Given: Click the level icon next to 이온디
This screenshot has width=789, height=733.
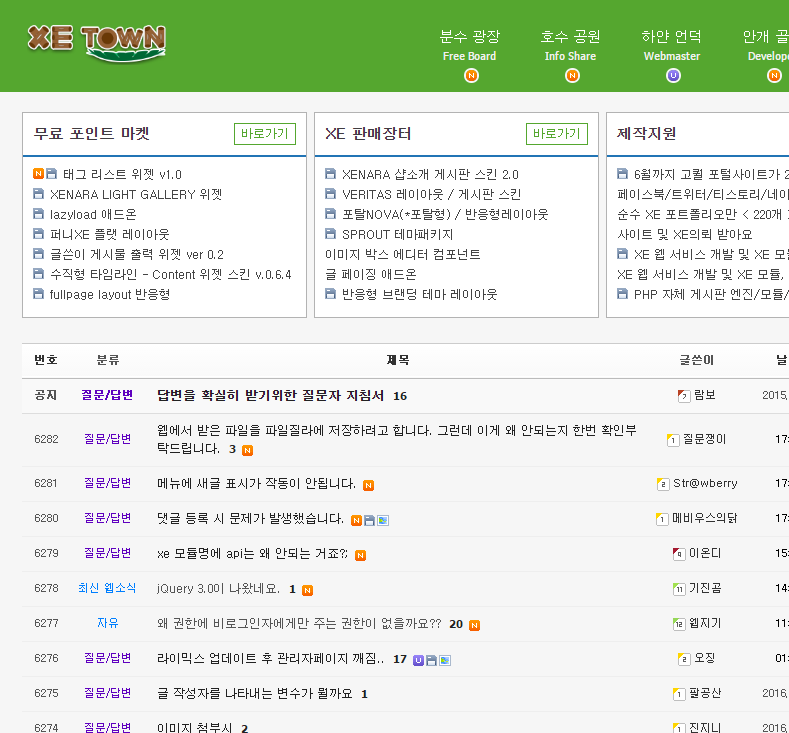Looking at the screenshot, I should (x=679, y=554).
